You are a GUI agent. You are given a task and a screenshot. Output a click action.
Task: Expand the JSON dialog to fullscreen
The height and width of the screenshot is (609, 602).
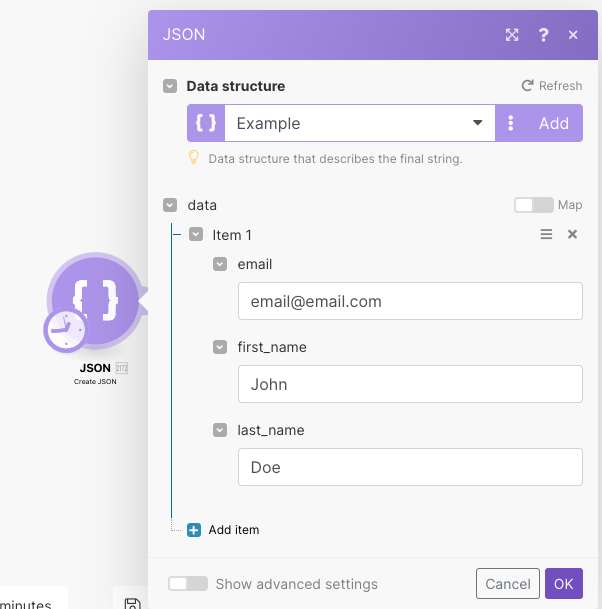click(512, 35)
